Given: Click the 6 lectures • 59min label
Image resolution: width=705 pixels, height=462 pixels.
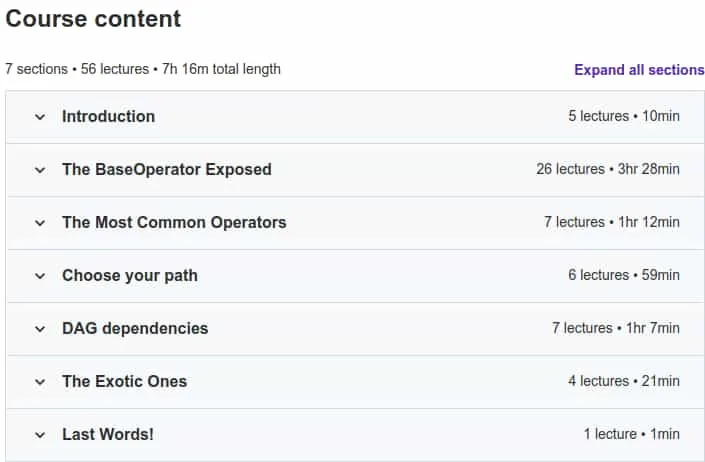Looking at the screenshot, I should point(624,275).
